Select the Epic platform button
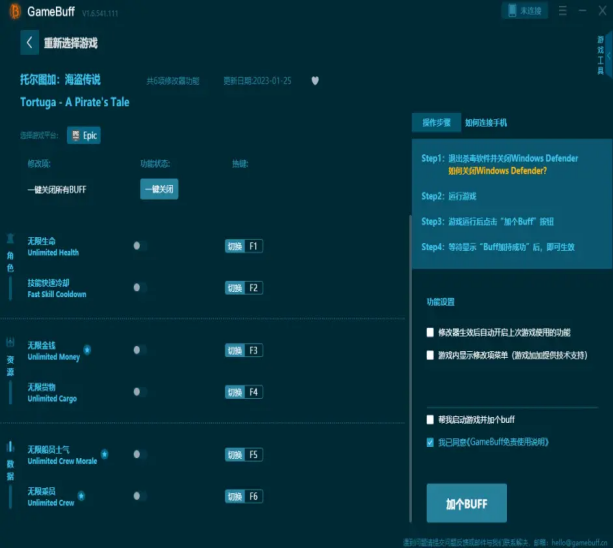Screen dimensions: 614x548 click(x=84, y=135)
